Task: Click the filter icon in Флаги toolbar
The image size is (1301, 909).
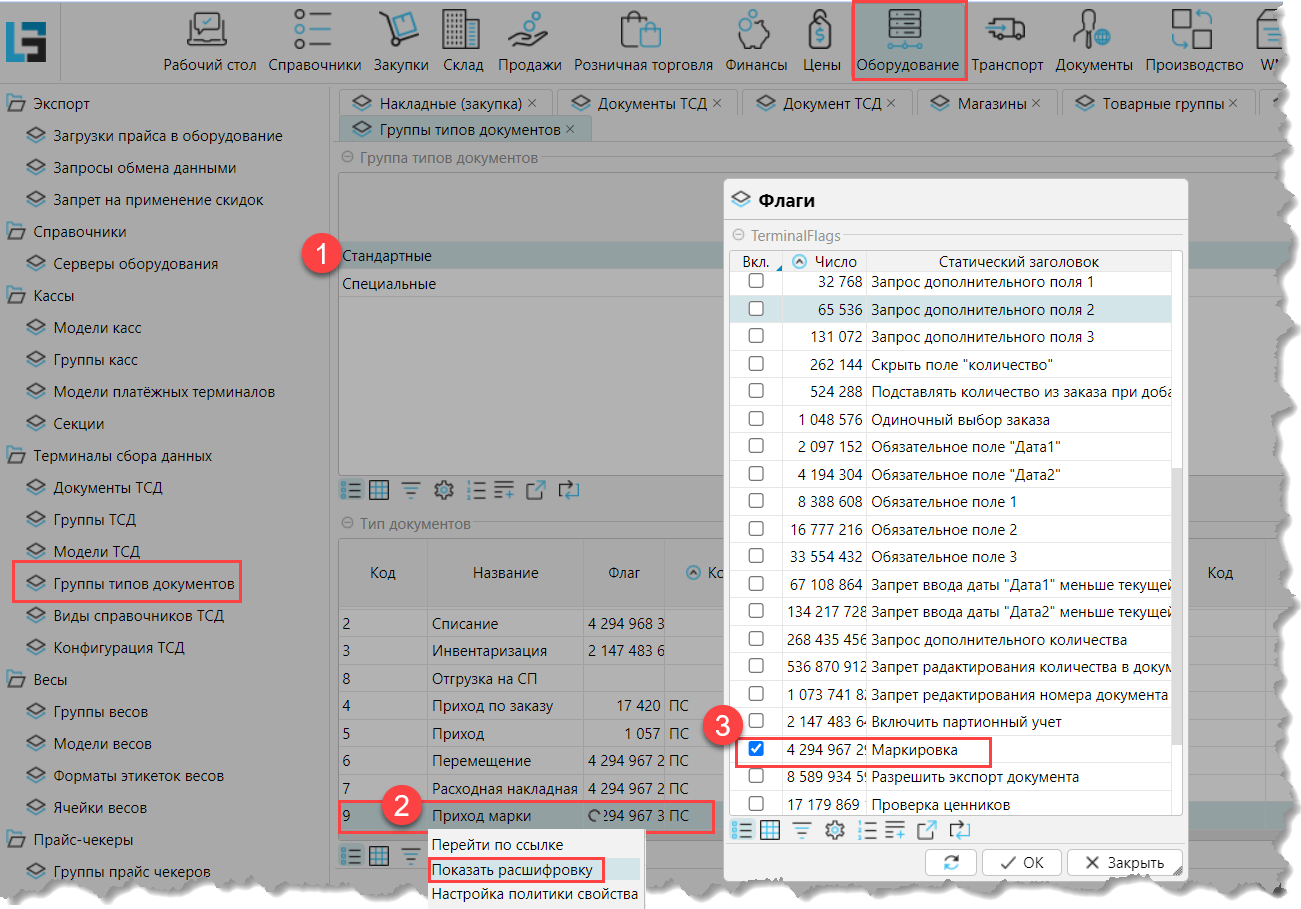Action: (x=802, y=830)
